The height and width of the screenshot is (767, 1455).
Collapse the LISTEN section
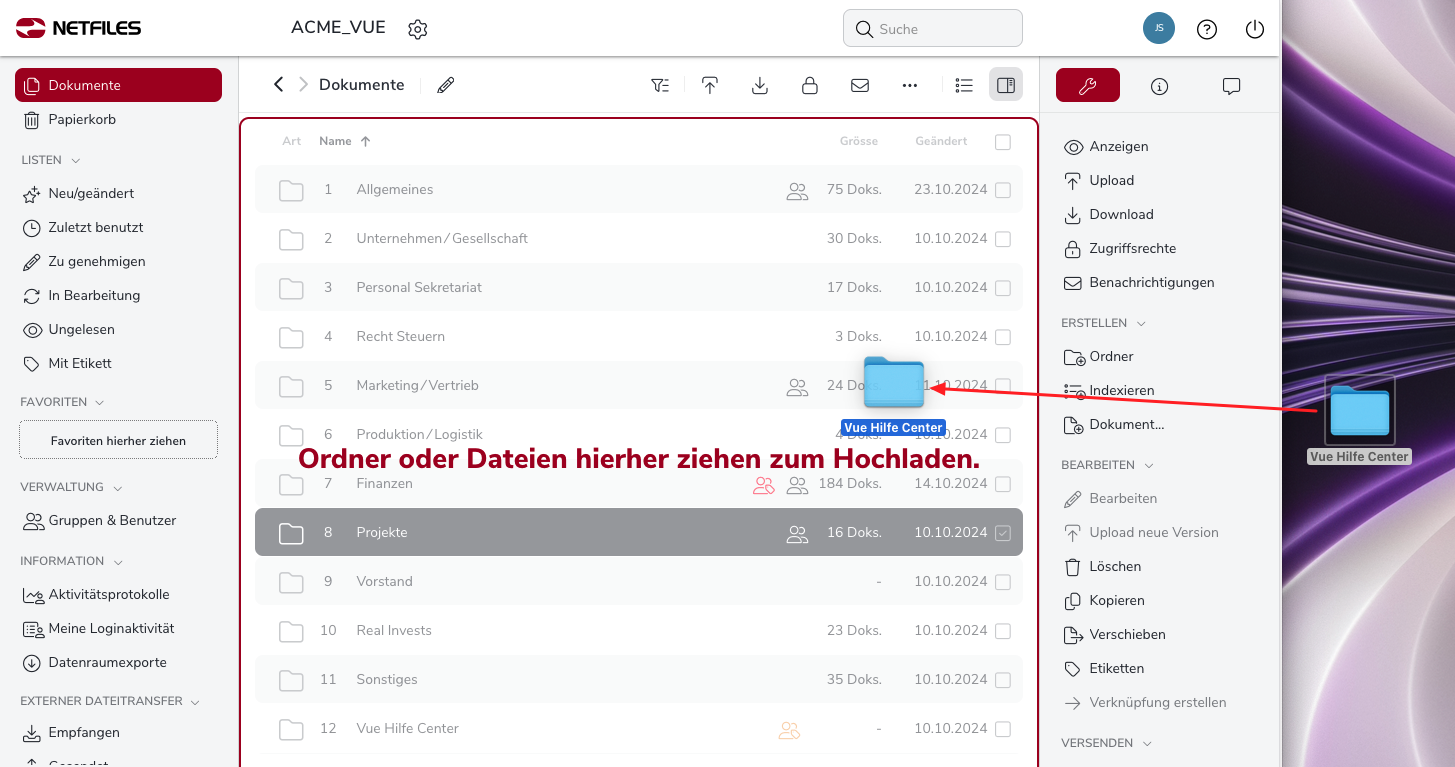pyautogui.click(x=76, y=160)
